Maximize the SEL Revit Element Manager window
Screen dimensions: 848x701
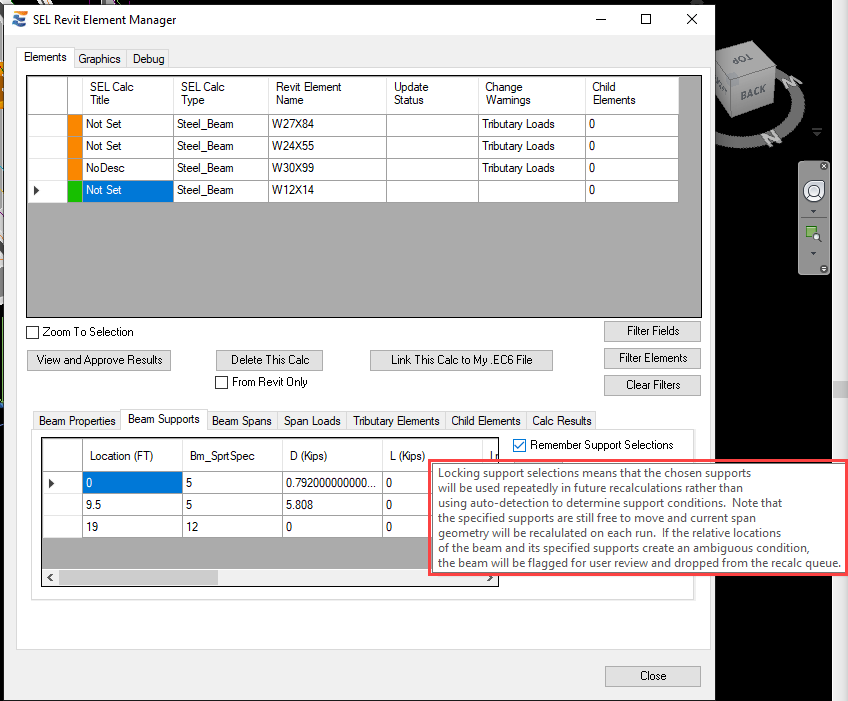(x=646, y=19)
